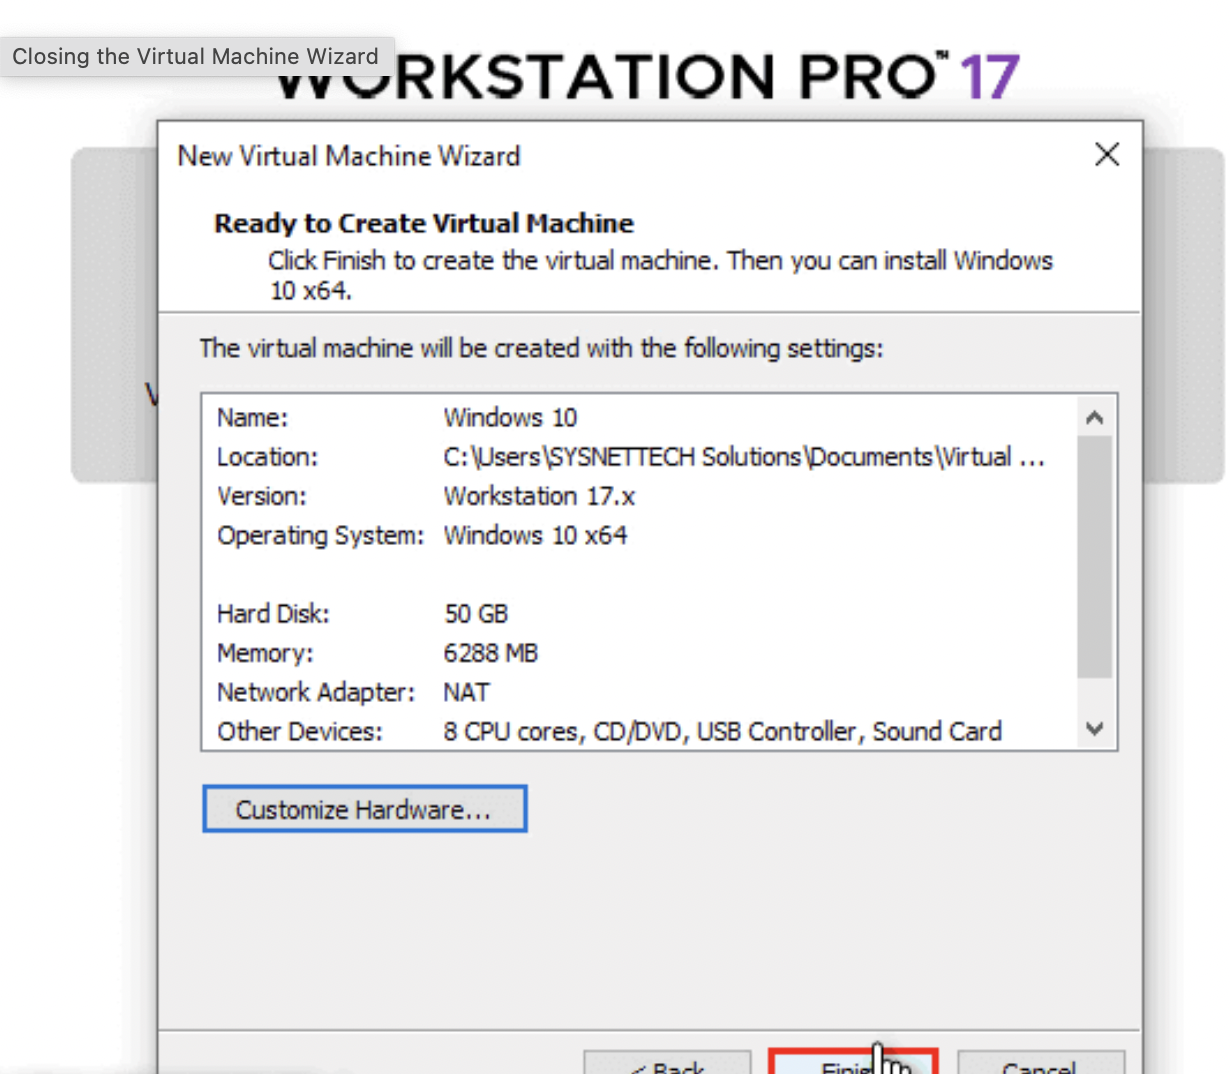
Task: Open the Customize Hardware settings
Action: (x=364, y=809)
